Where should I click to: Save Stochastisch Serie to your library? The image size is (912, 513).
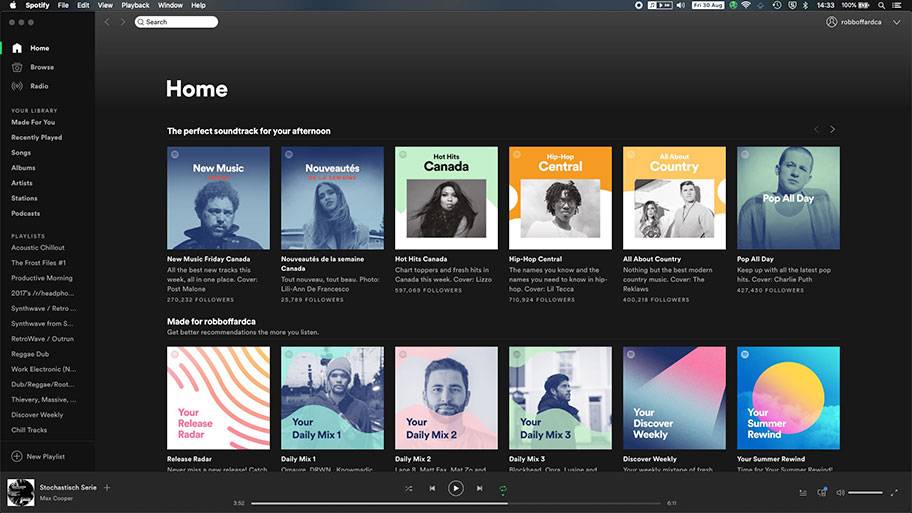[x=107, y=487]
